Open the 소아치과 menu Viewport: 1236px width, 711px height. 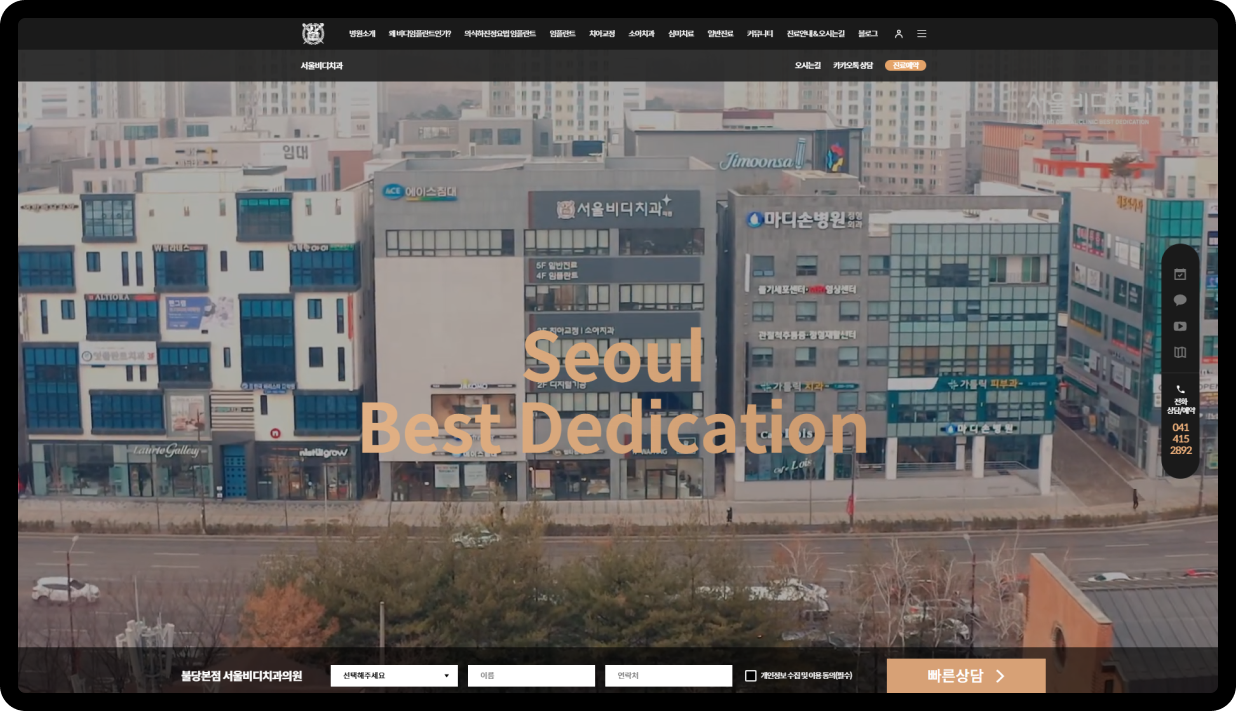641,34
